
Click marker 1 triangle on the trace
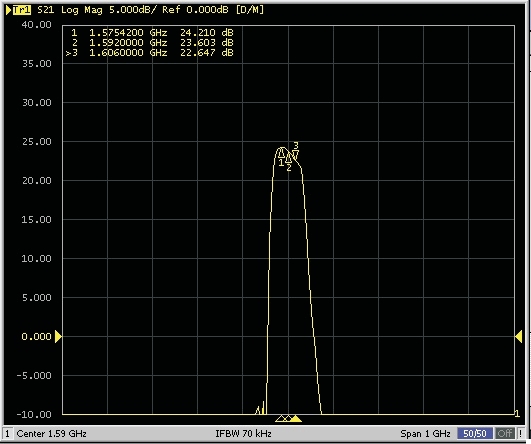pos(281,153)
